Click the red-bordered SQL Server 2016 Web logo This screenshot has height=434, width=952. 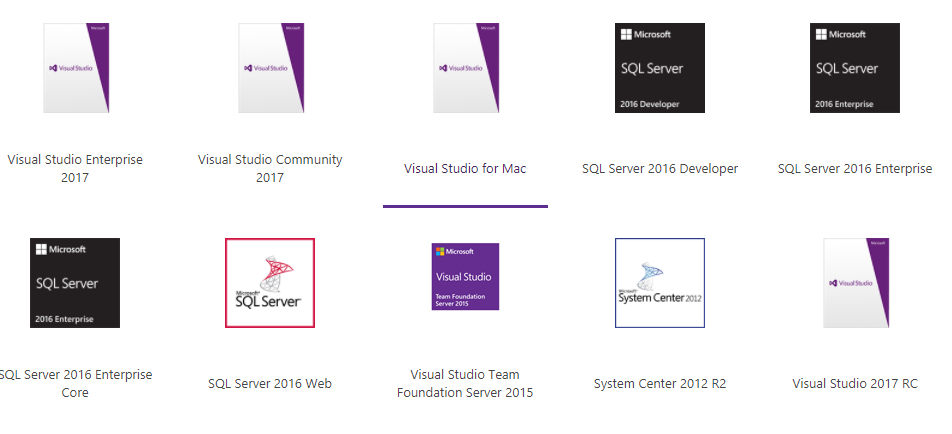pyautogui.click(x=270, y=283)
